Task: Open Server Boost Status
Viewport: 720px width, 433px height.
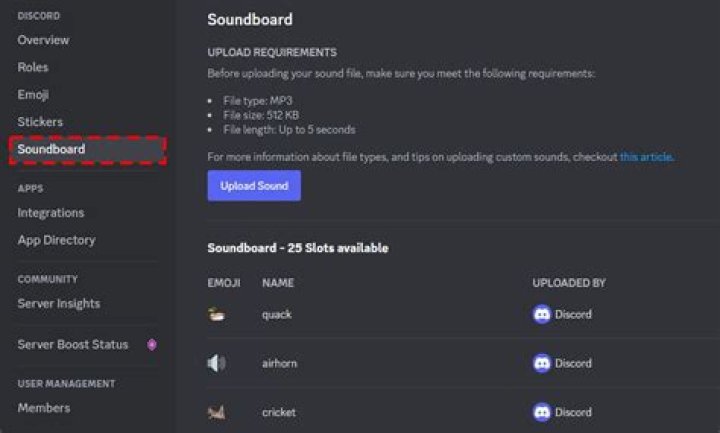Action: tap(73, 344)
